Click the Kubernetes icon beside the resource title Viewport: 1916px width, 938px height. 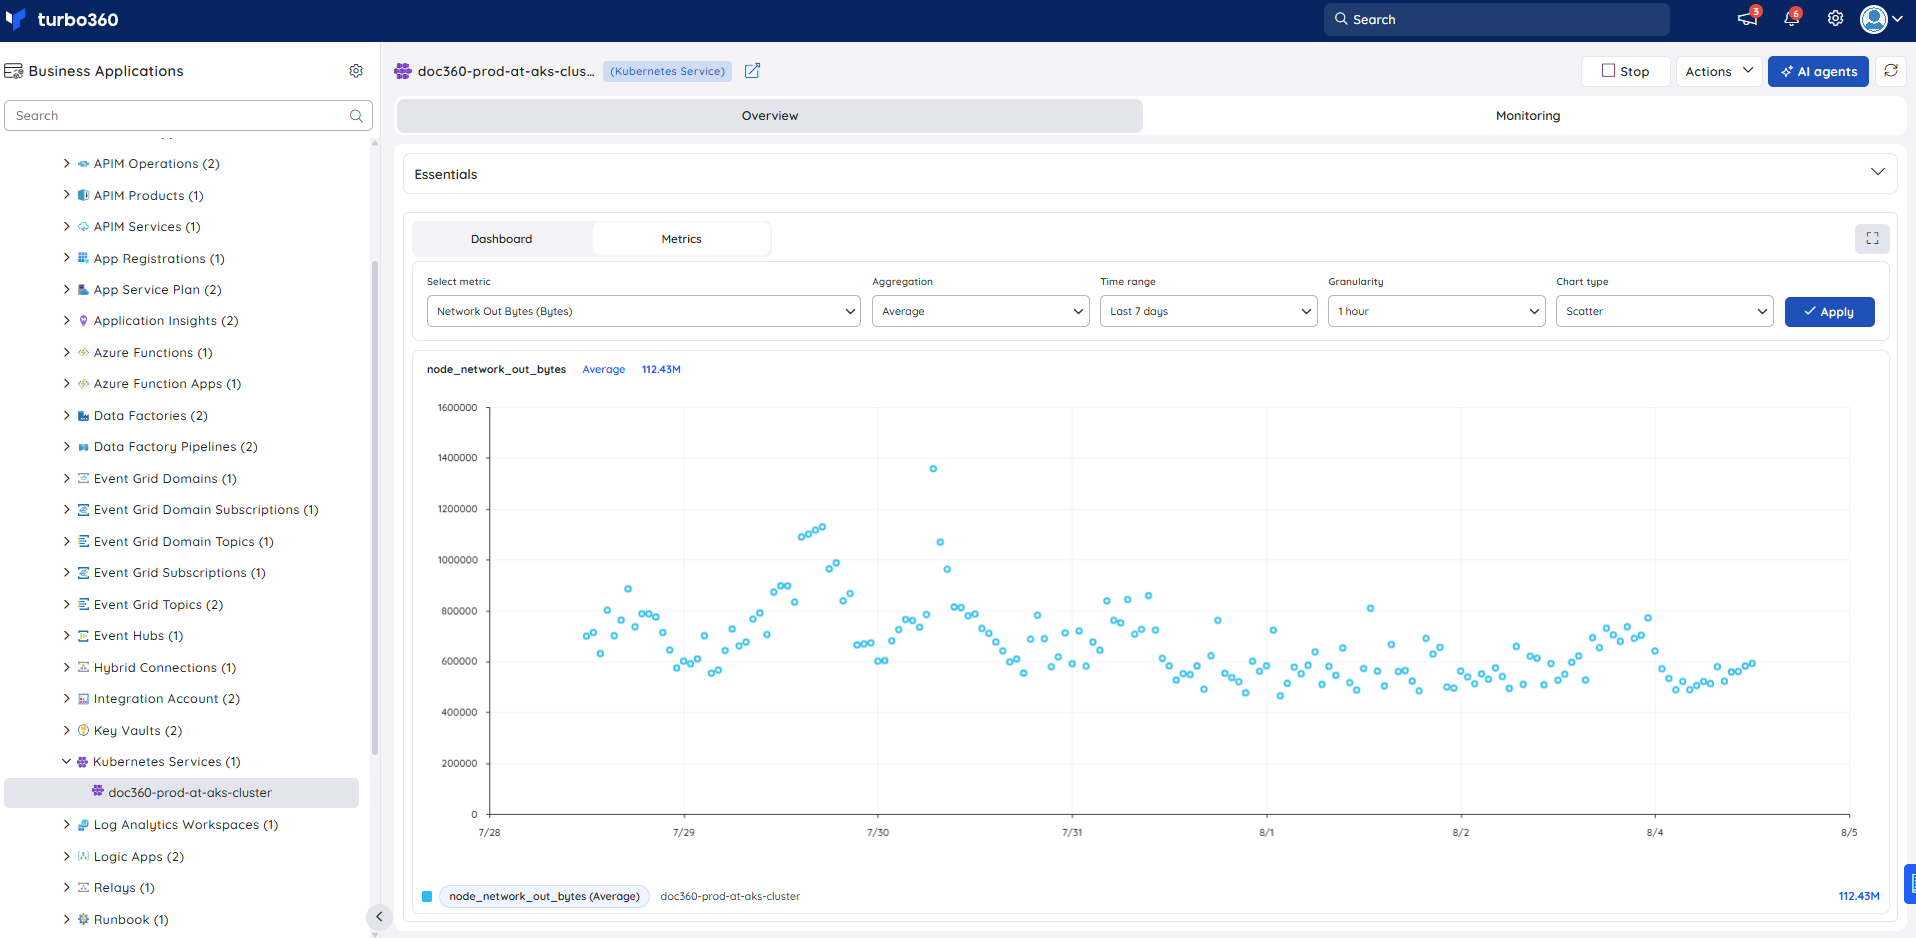pos(403,71)
